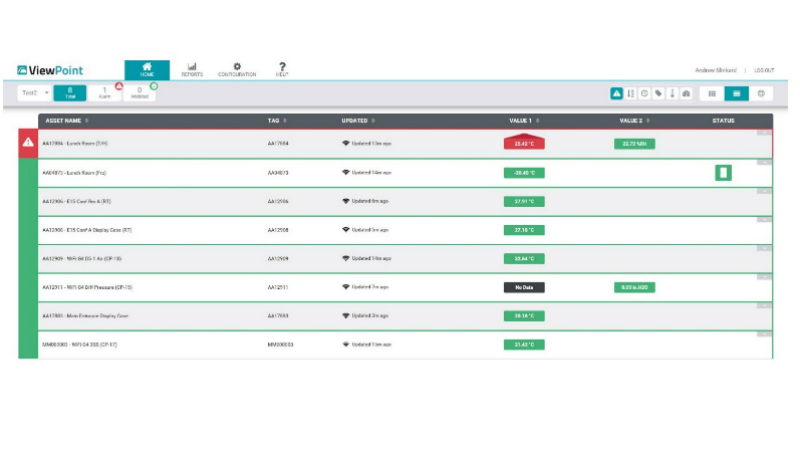Image resolution: width=800 pixels, height=450 pixels.
Task: Click the Log Out link
Action: point(764,70)
